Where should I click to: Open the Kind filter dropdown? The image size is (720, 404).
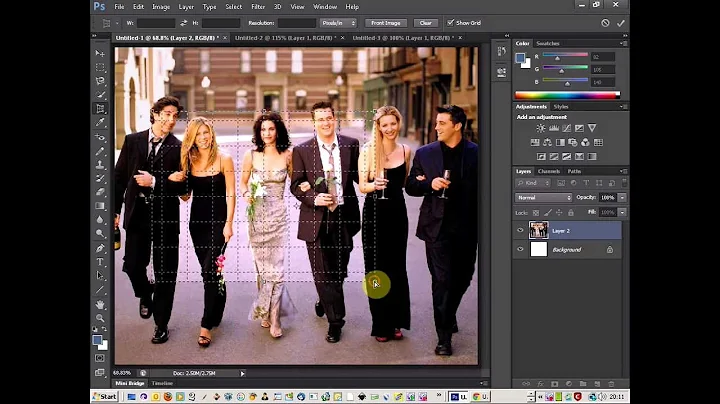[533, 183]
